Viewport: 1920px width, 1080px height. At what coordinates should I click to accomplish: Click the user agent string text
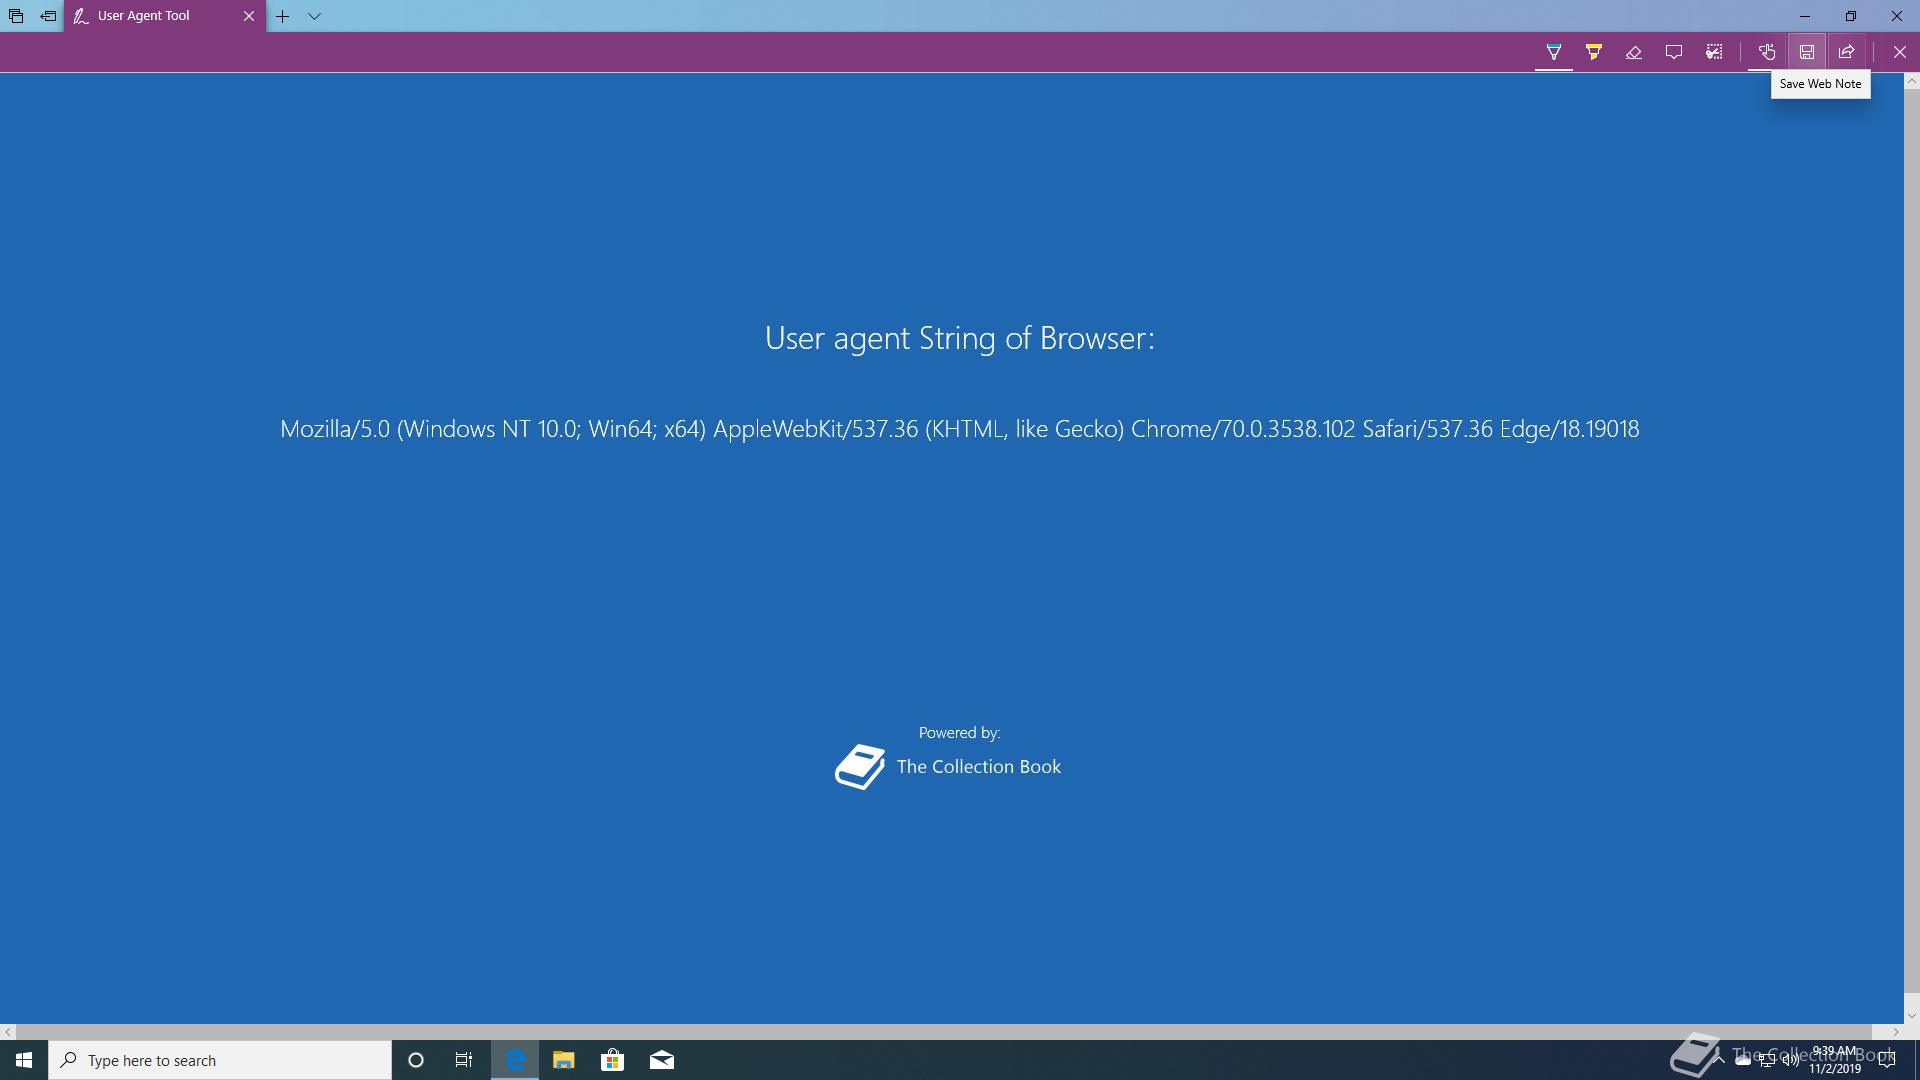[x=959, y=429]
